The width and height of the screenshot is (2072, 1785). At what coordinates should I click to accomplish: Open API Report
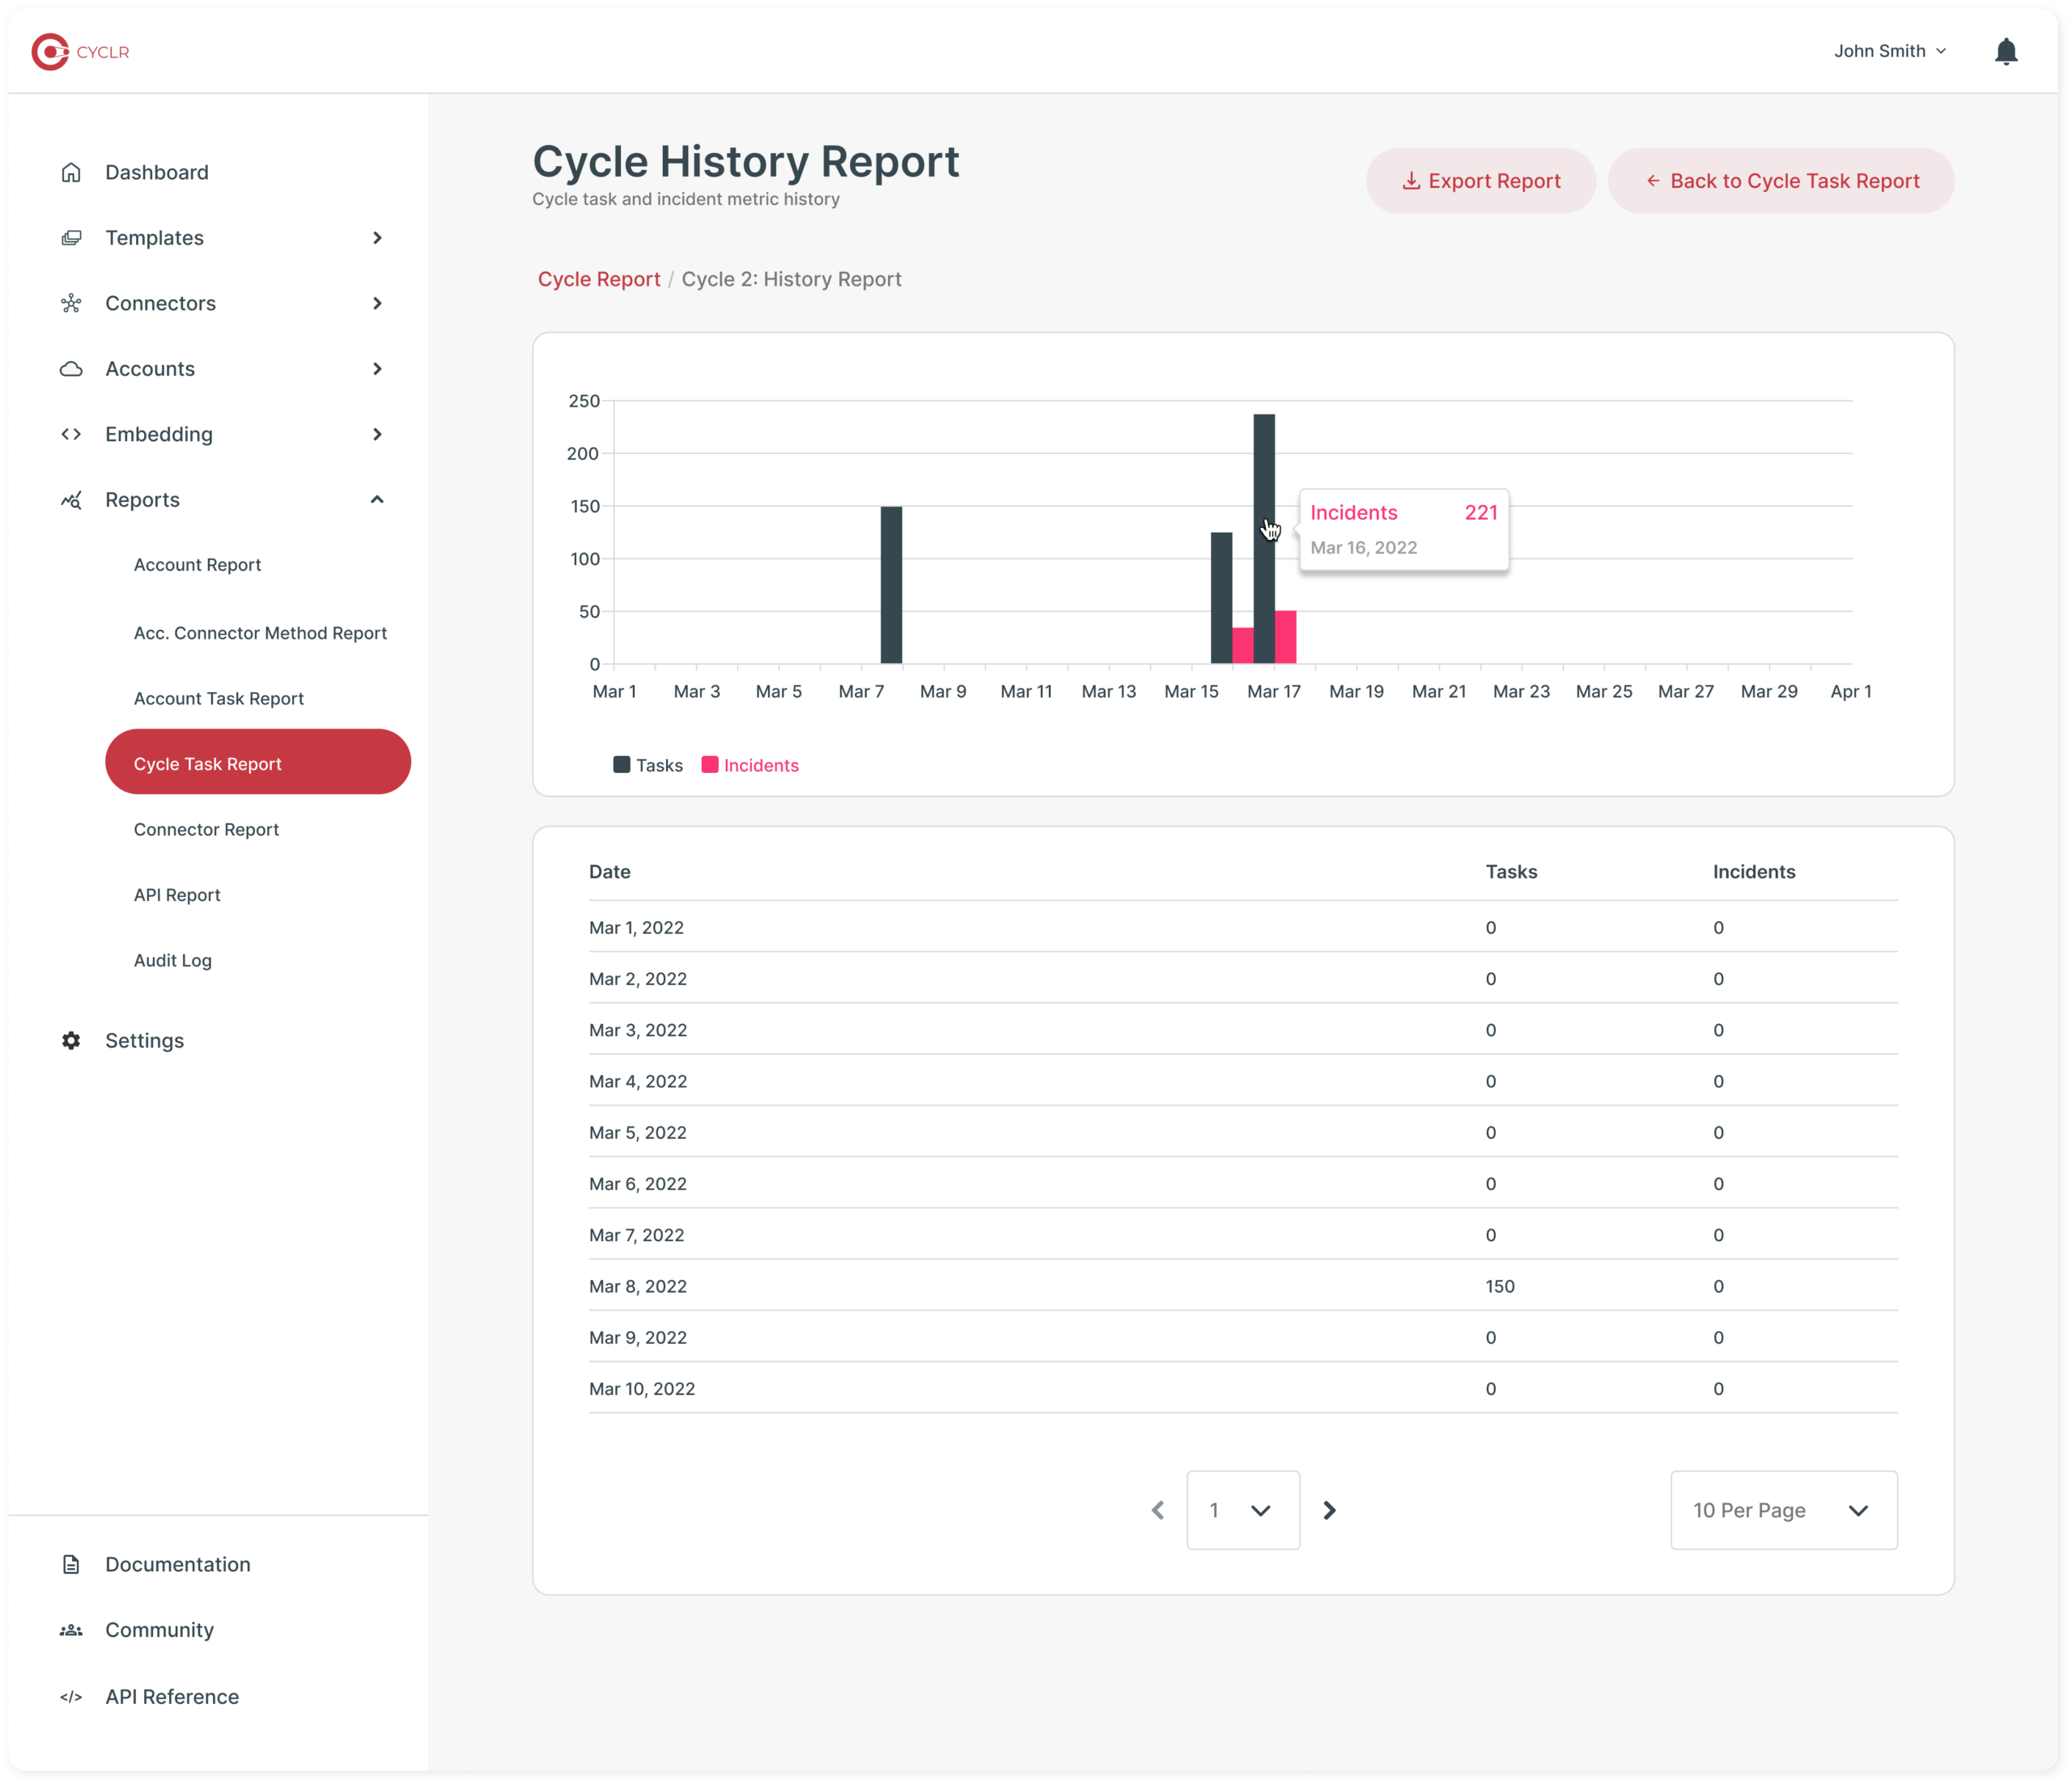pyautogui.click(x=177, y=895)
